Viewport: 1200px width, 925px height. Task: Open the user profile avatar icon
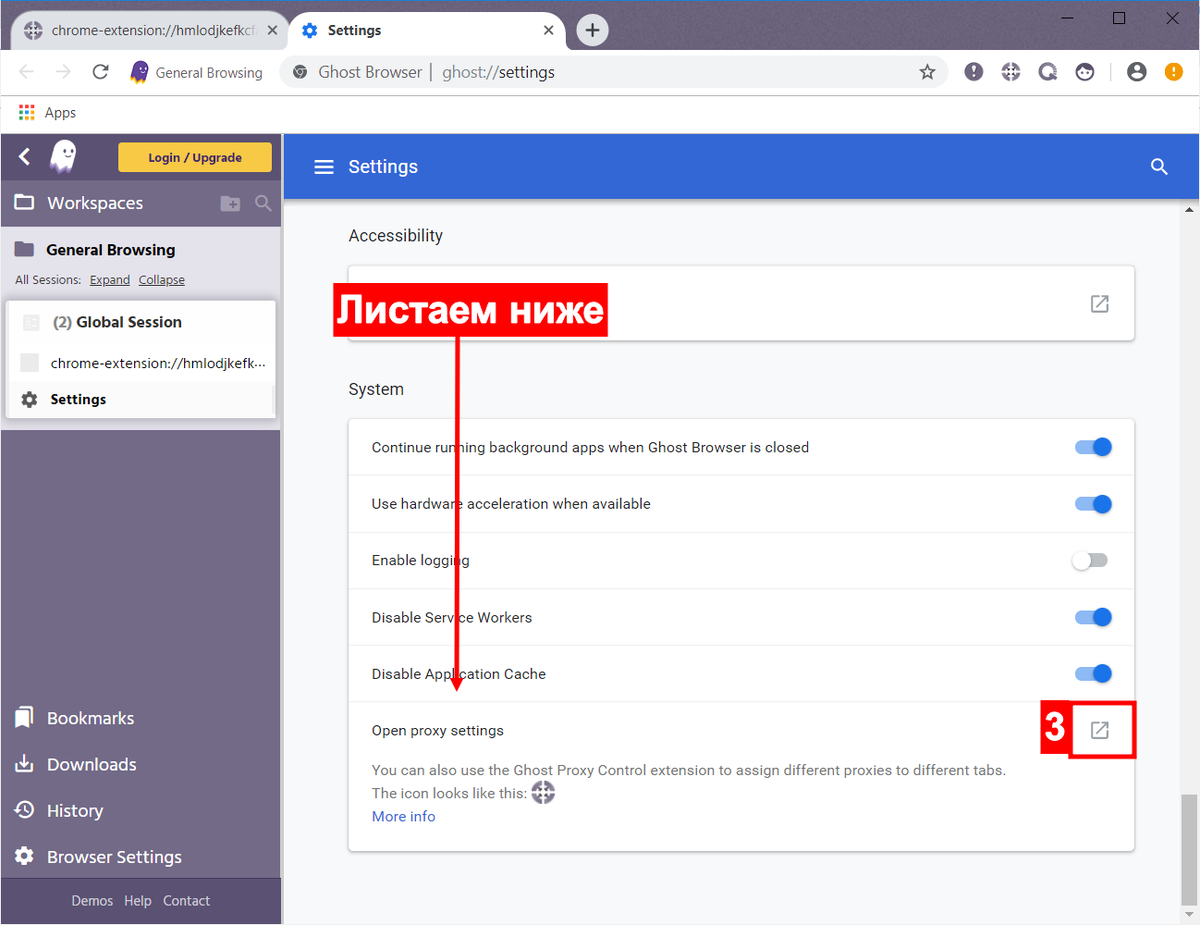1136,72
